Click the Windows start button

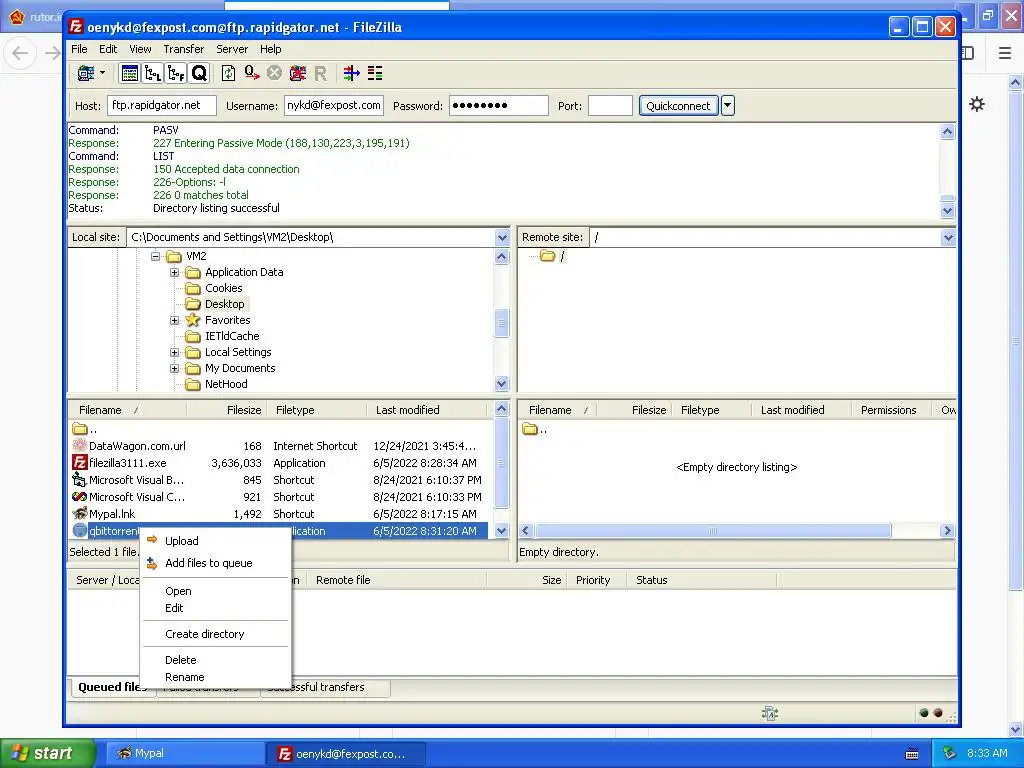click(48, 753)
